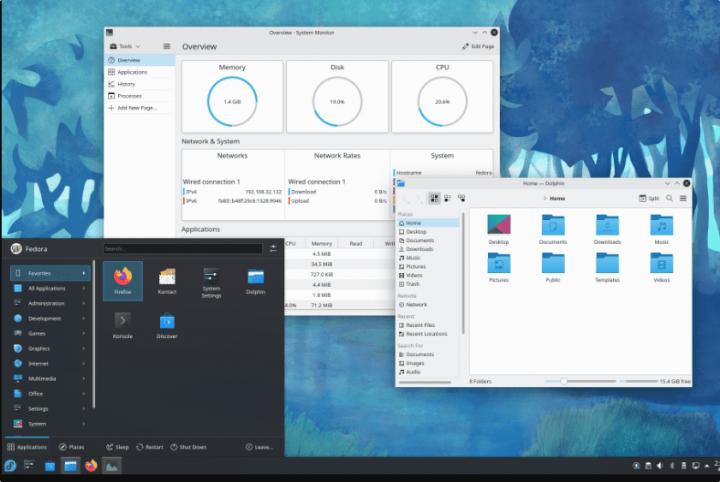The image size is (720, 482).
Task: Click the search icon in Dolphin toolbar
Action: coord(670,198)
